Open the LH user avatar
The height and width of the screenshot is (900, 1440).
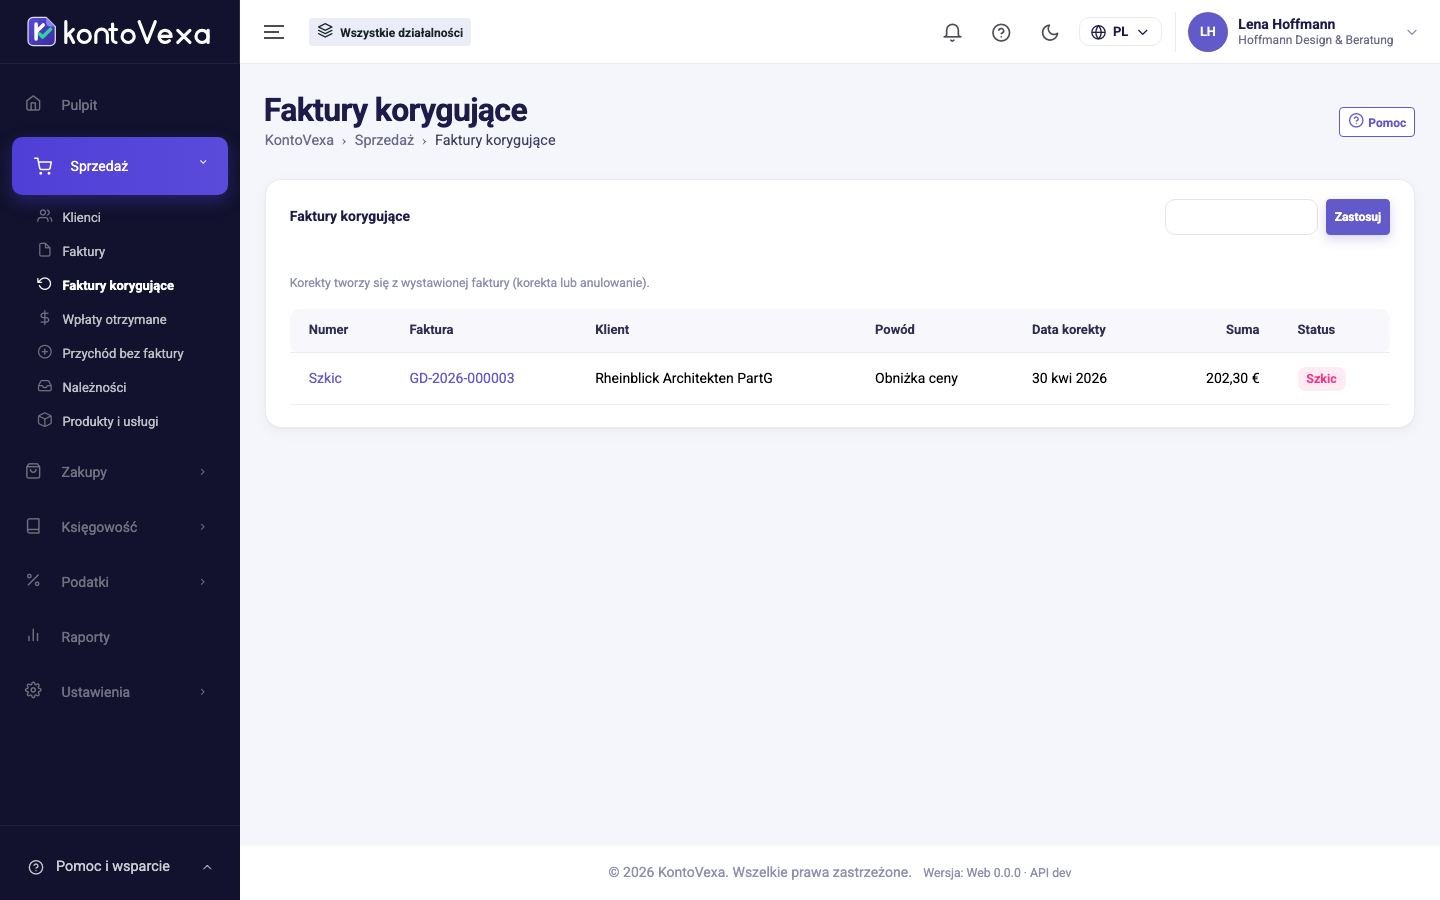(1207, 32)
